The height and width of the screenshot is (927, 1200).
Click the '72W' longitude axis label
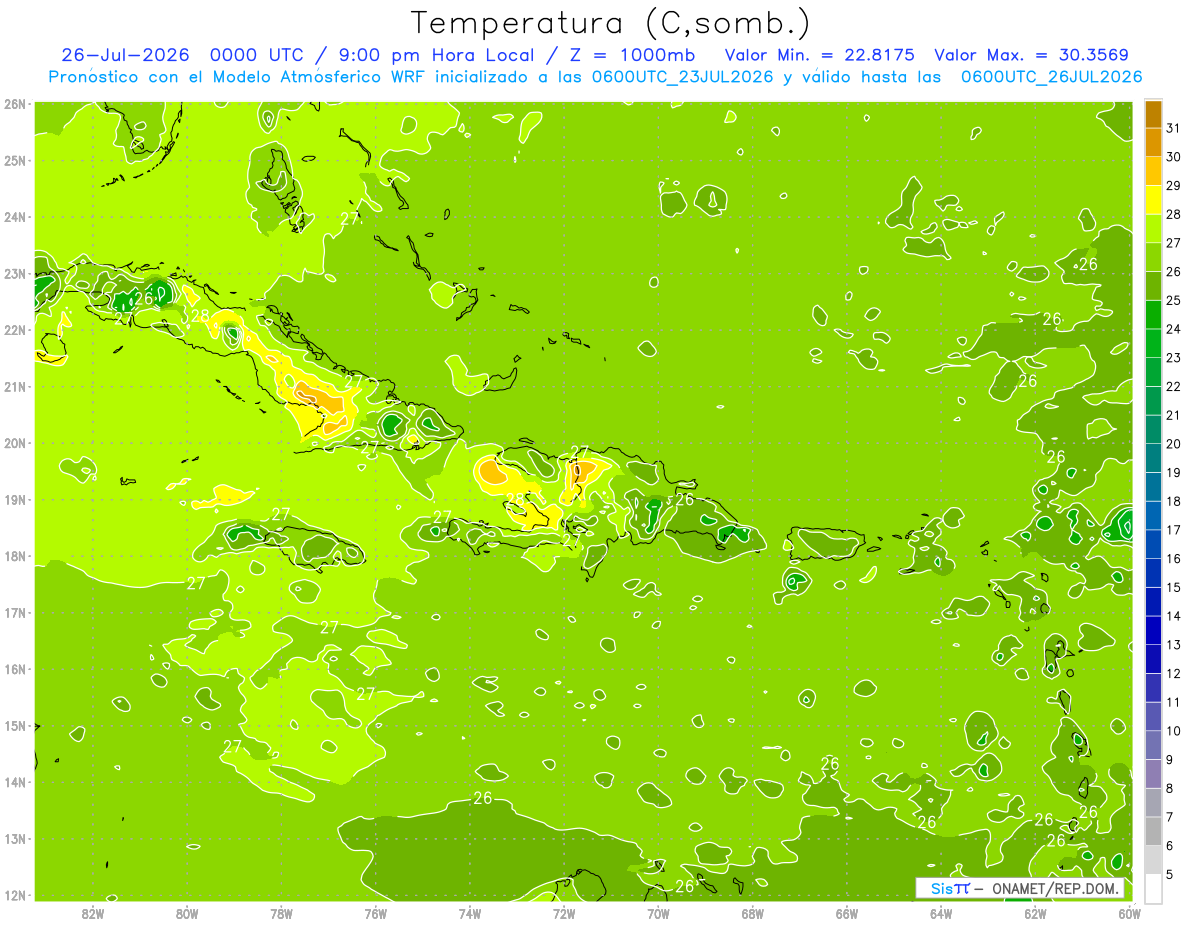564,913
